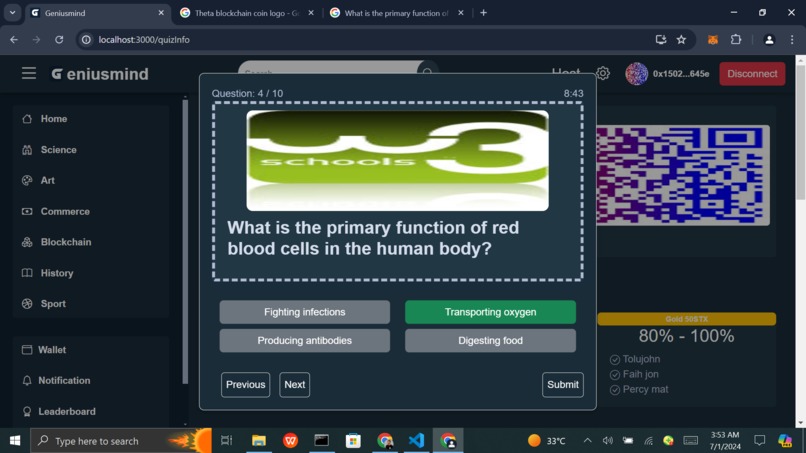The height and width of the screenshot is (453, 806).
Task: Open tab search dropdown arrow in Chrome
Action: pyautogui.click(x=12, y=13)
